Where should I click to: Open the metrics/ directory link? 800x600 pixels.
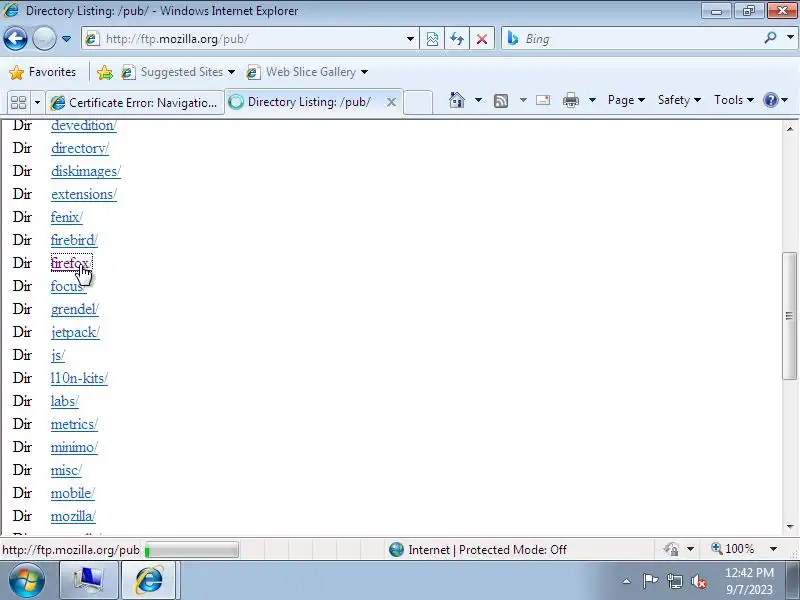click(x=74, y=424)
